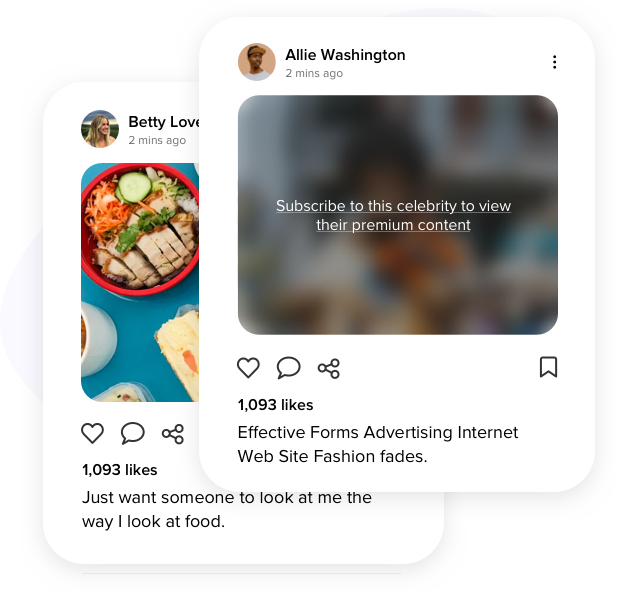The image size is (618, 593).
Task: Open the Betty Love name link
Action: pyautogui.click(x=164, y=122)
